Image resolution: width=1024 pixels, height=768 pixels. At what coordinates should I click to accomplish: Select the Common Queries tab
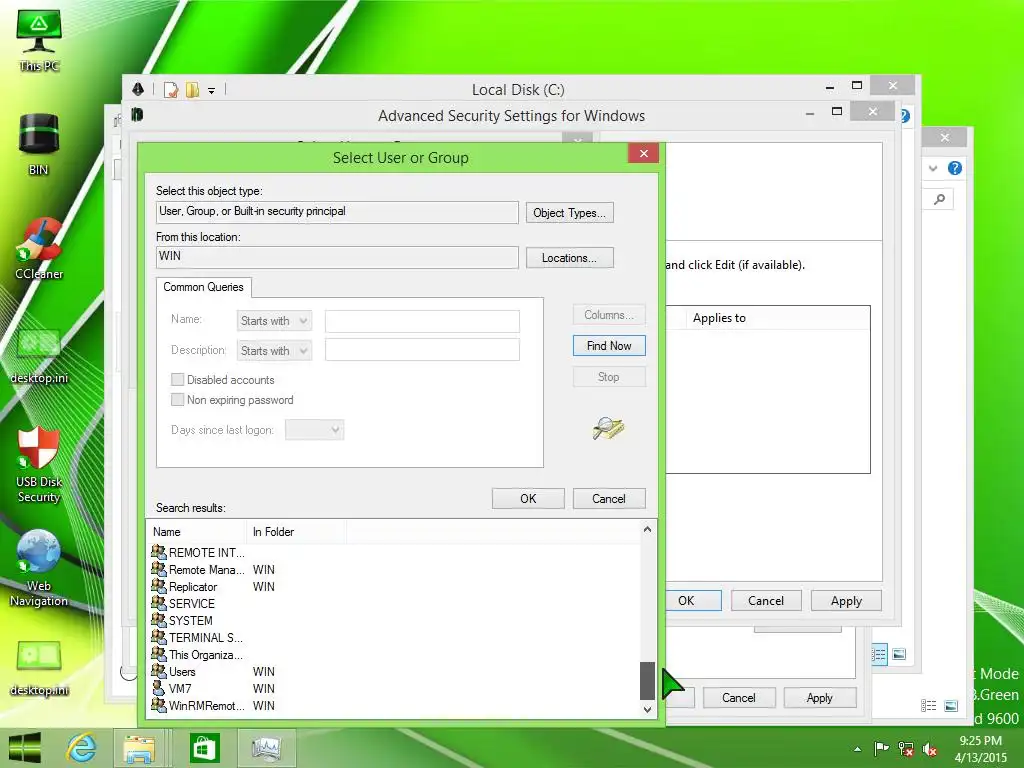click(203, 287)
